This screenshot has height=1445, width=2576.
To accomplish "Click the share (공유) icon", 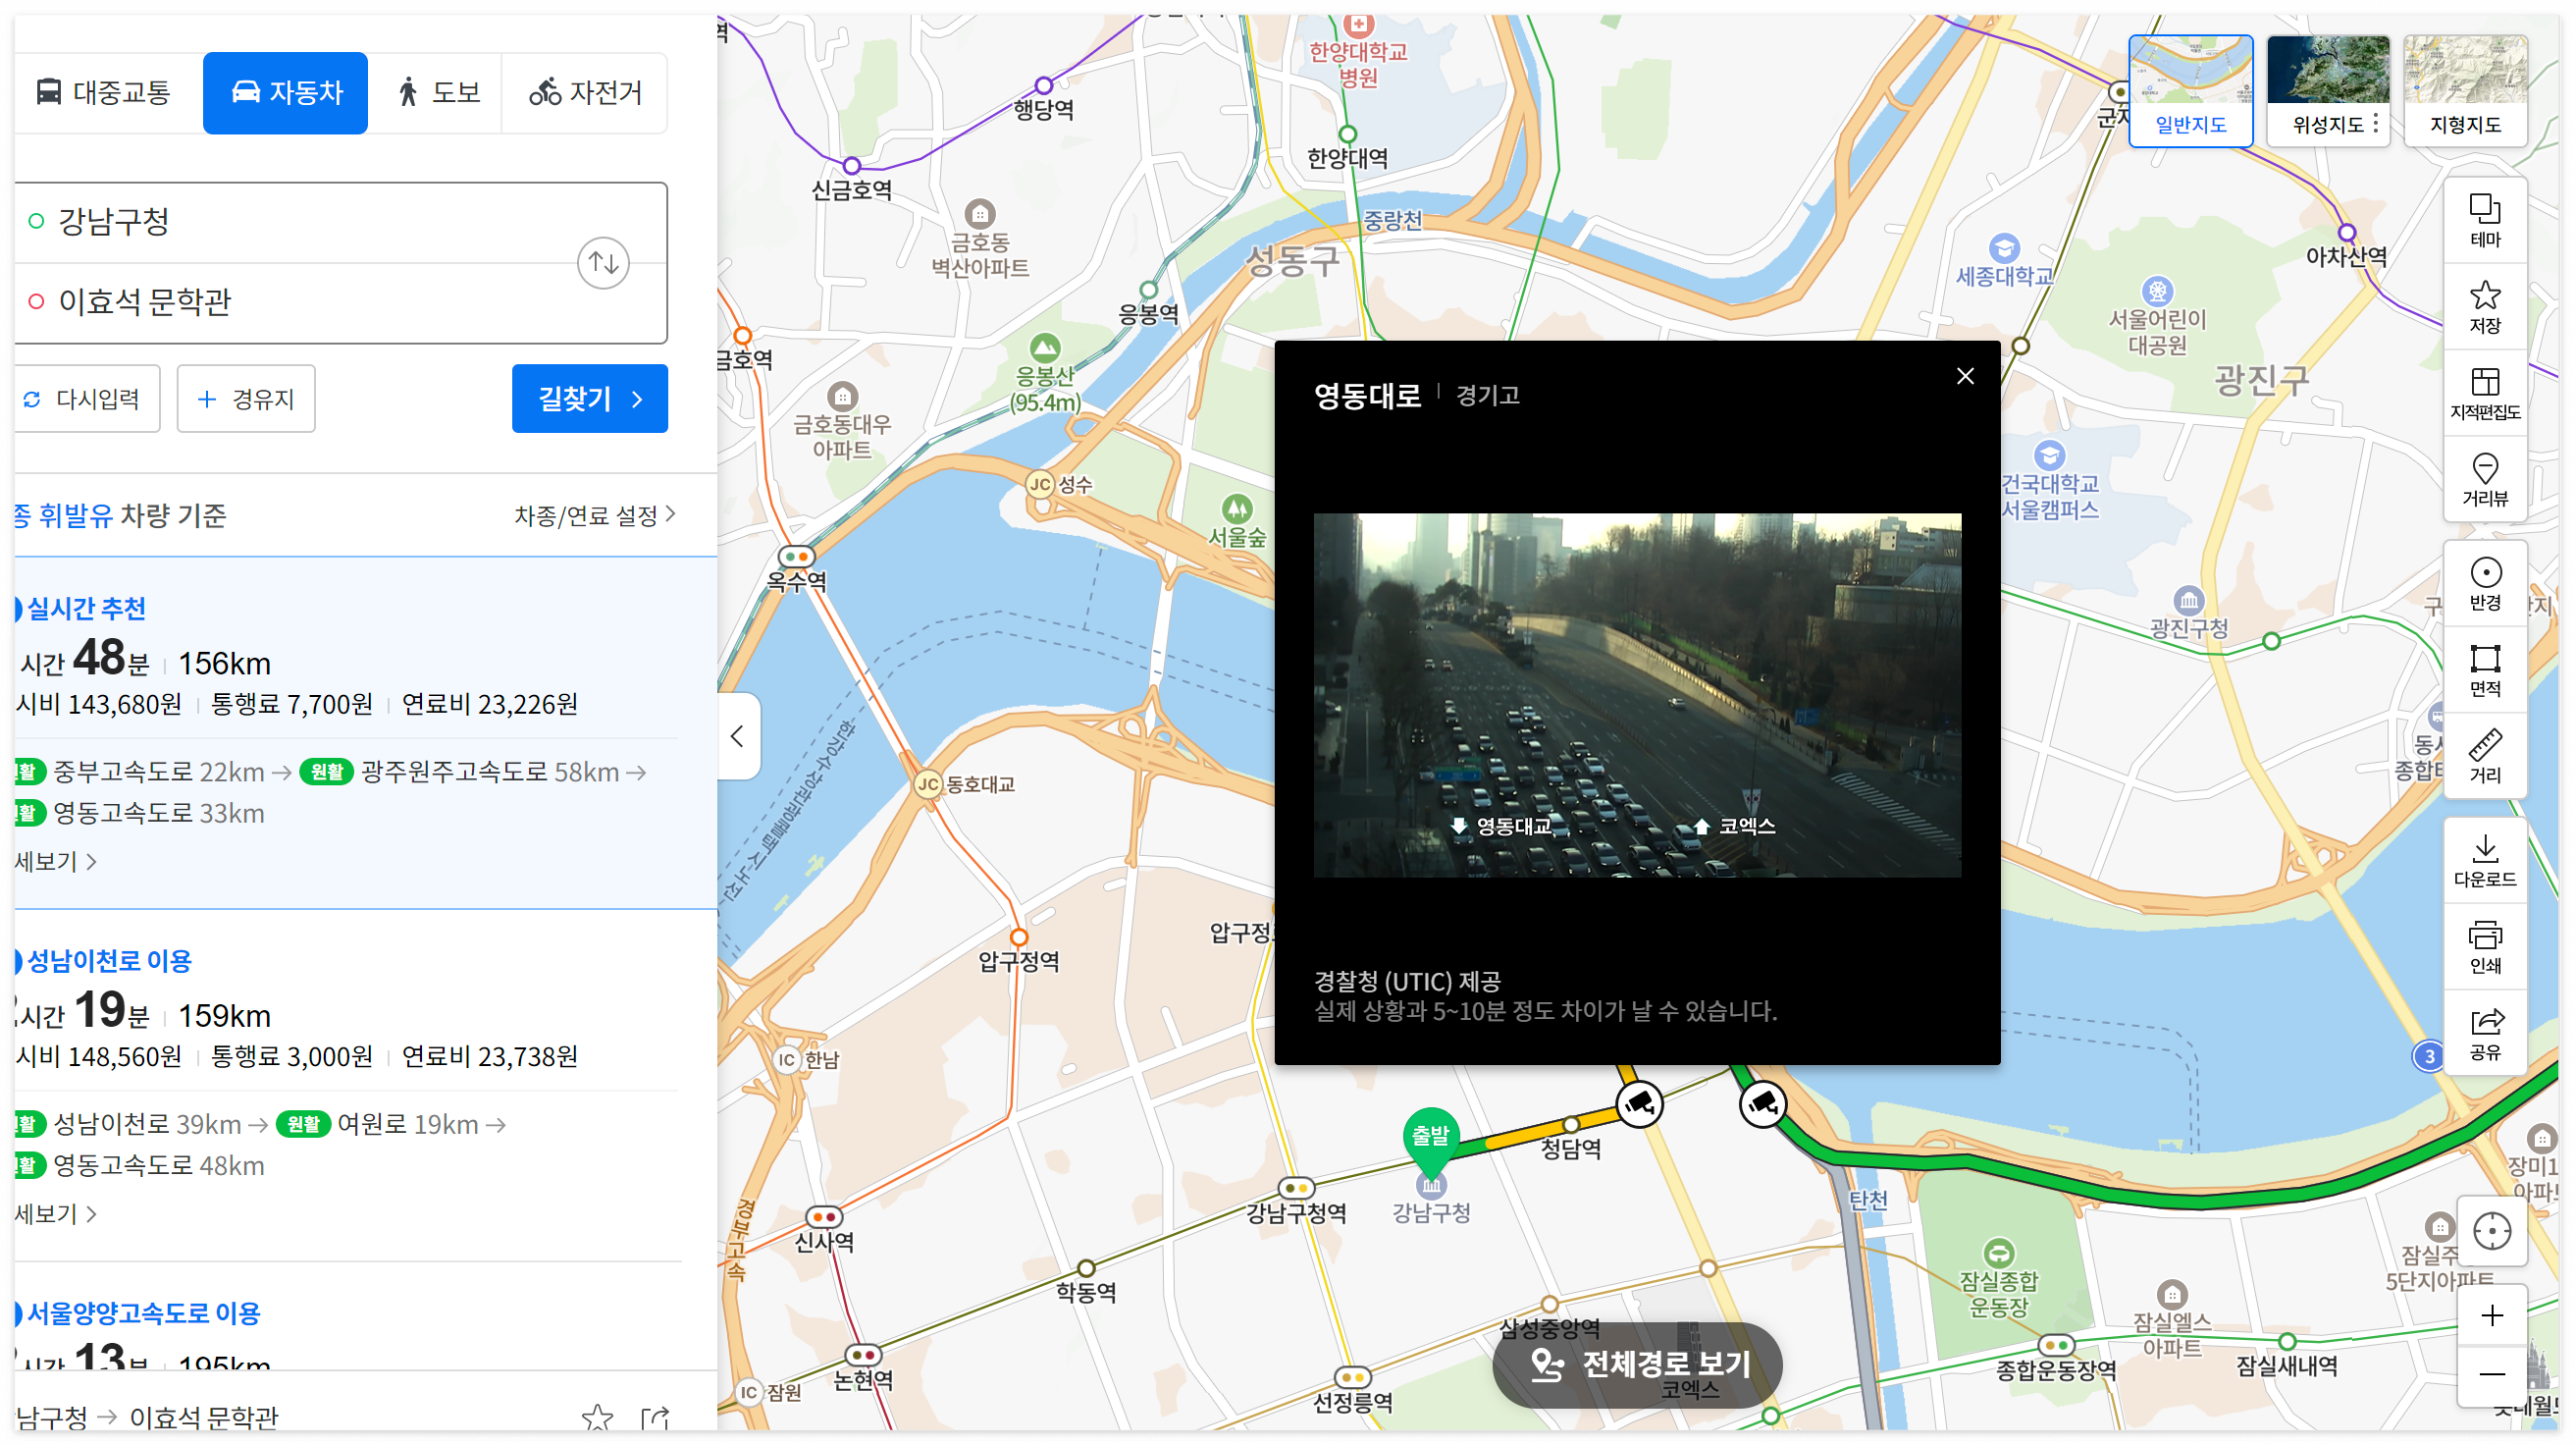I will [x=2487, y=1031].
